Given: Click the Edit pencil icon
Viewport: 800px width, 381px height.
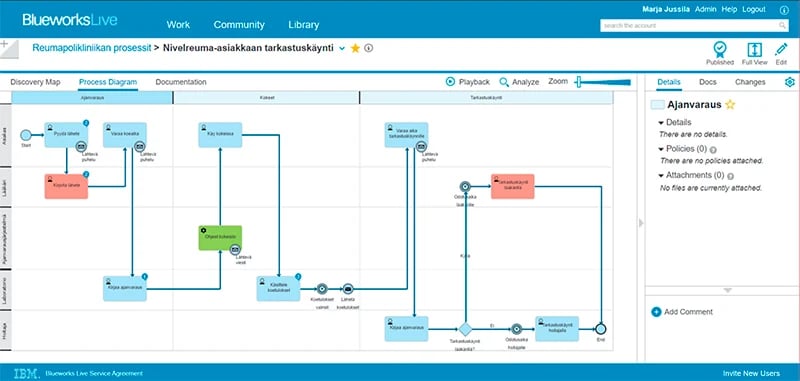Looking at the screenshot, I should pyautogui.click(x=781, y=49).
